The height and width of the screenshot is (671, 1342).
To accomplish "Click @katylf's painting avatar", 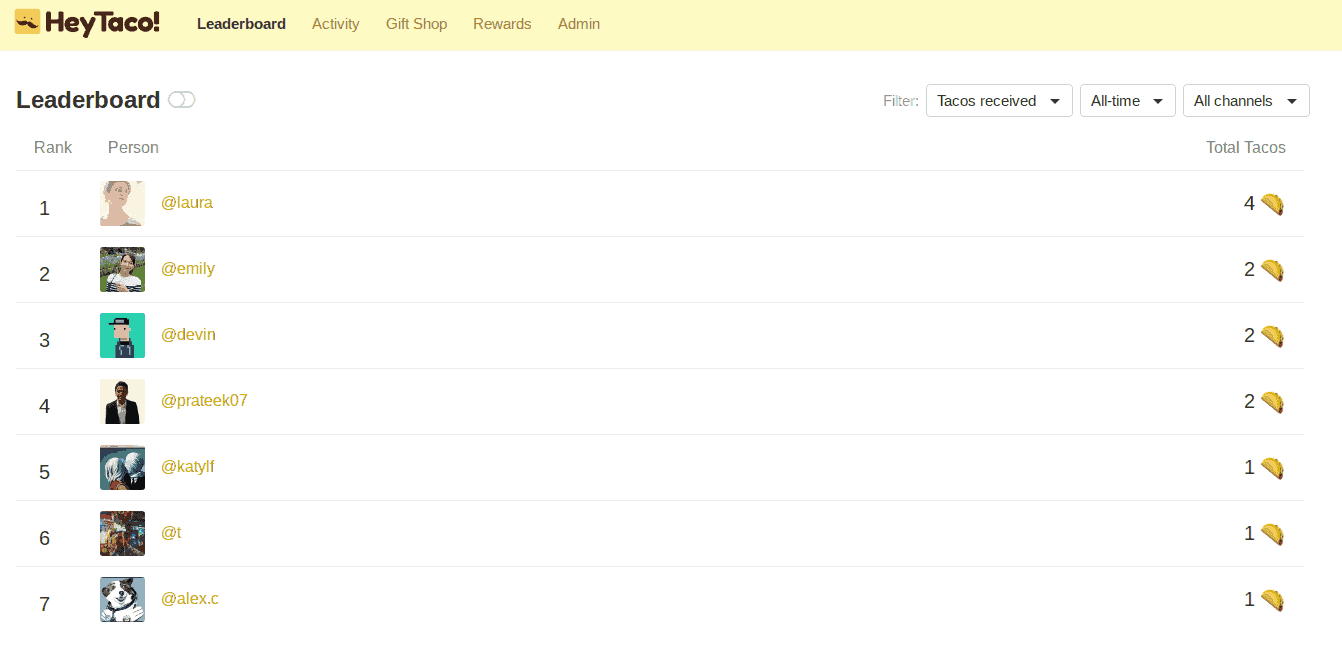I will click(x=122, y=468).
